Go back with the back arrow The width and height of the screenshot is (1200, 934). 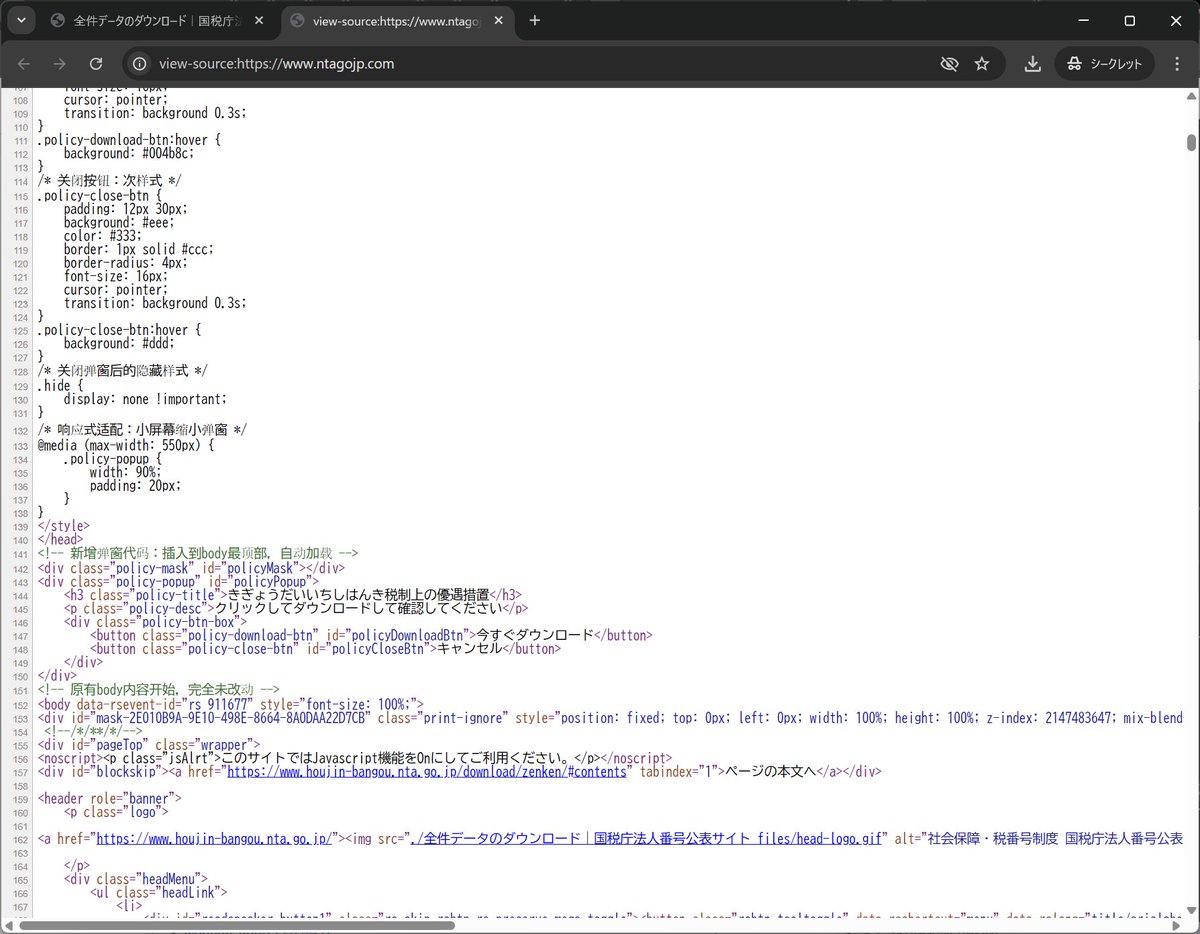coord(24,64)
